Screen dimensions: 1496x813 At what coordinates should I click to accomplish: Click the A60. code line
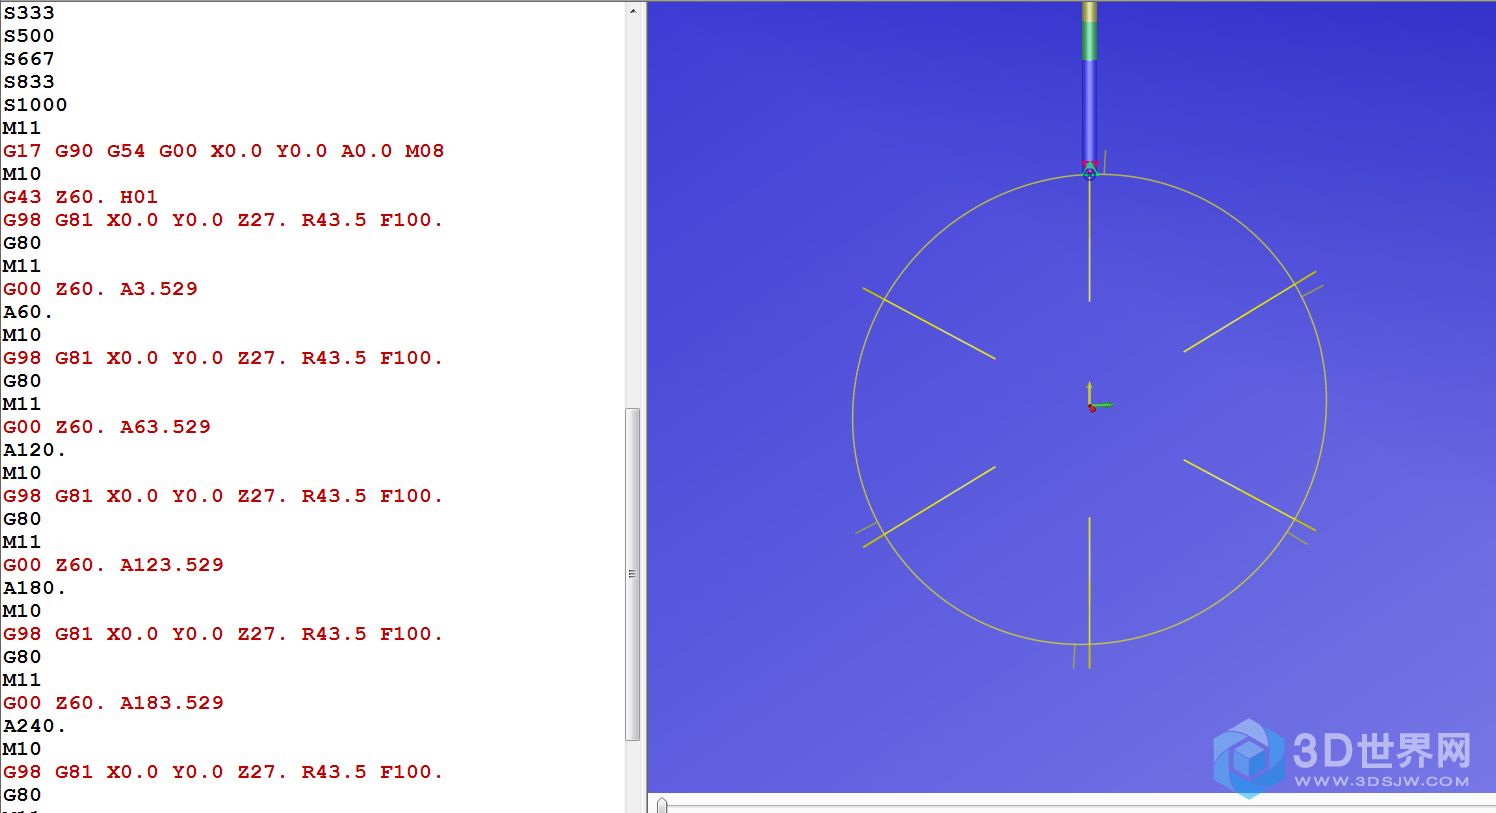[28, 312]
